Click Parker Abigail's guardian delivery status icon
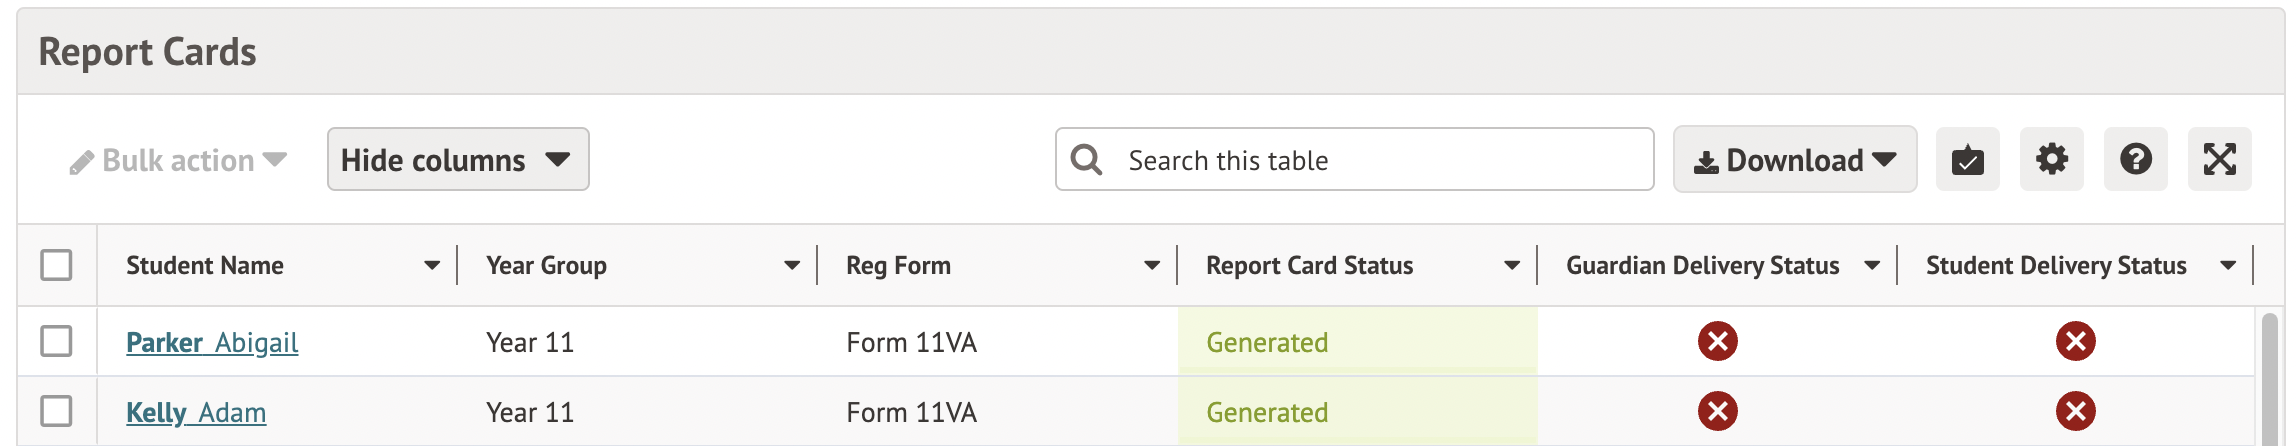The height and width of the screenshot is (446, 2296). coord(1717,342)
